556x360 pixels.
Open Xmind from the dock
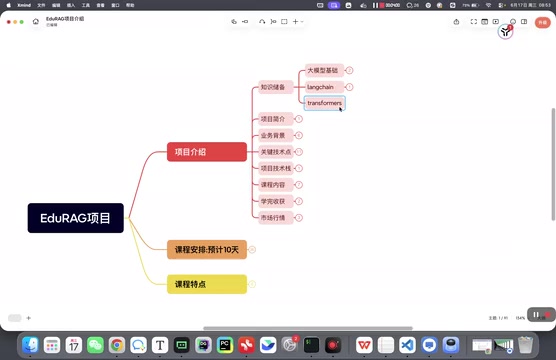[247, 345]
